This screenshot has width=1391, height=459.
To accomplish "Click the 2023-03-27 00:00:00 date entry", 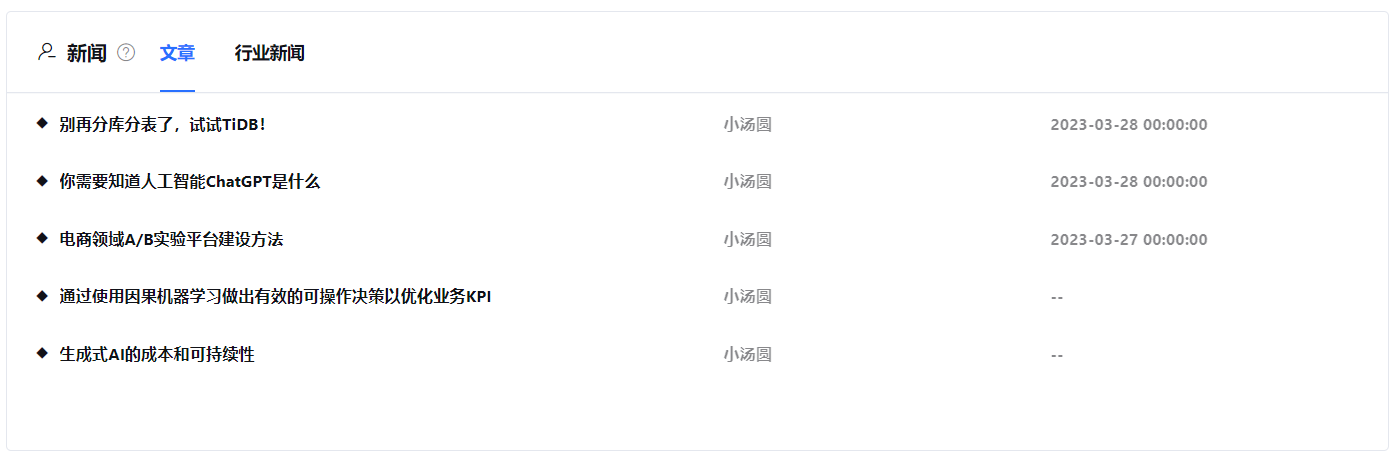I will click(x=1129, y=240).
